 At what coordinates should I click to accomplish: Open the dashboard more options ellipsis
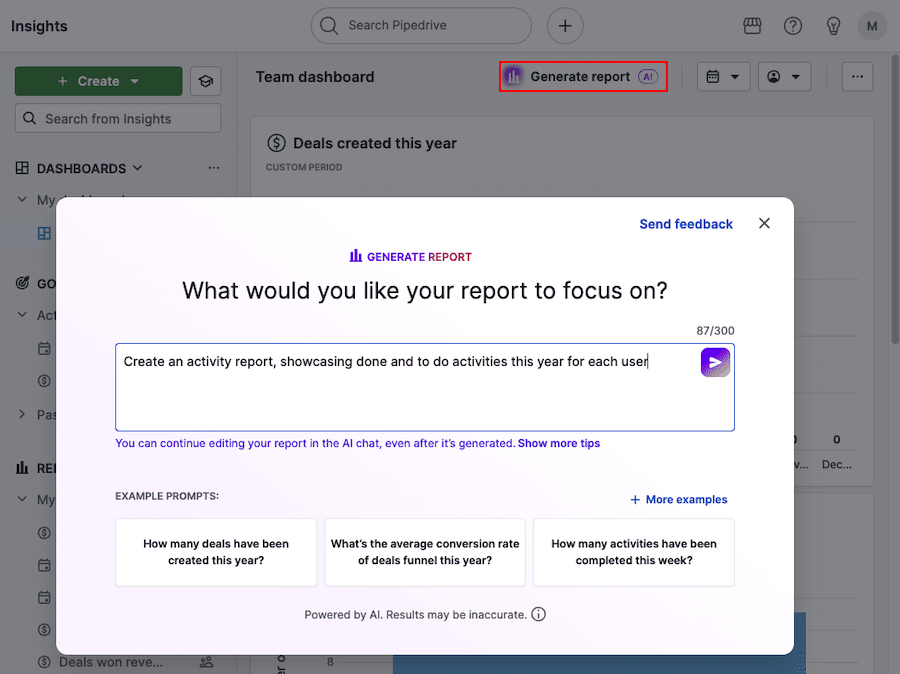pos(857,77)
